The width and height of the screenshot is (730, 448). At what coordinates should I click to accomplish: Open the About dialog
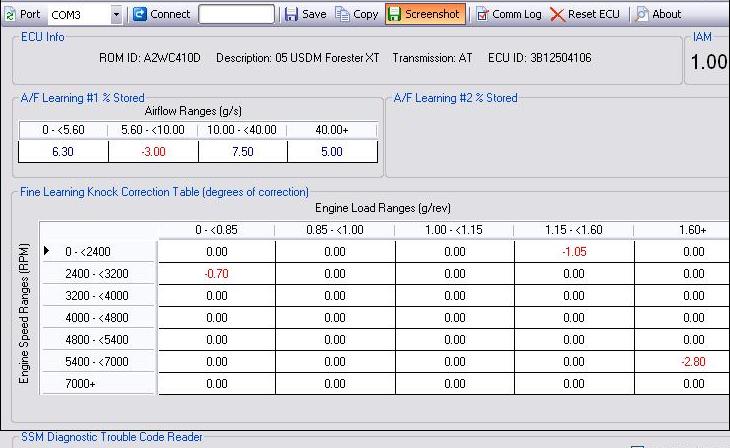click(x=658, y=14)
